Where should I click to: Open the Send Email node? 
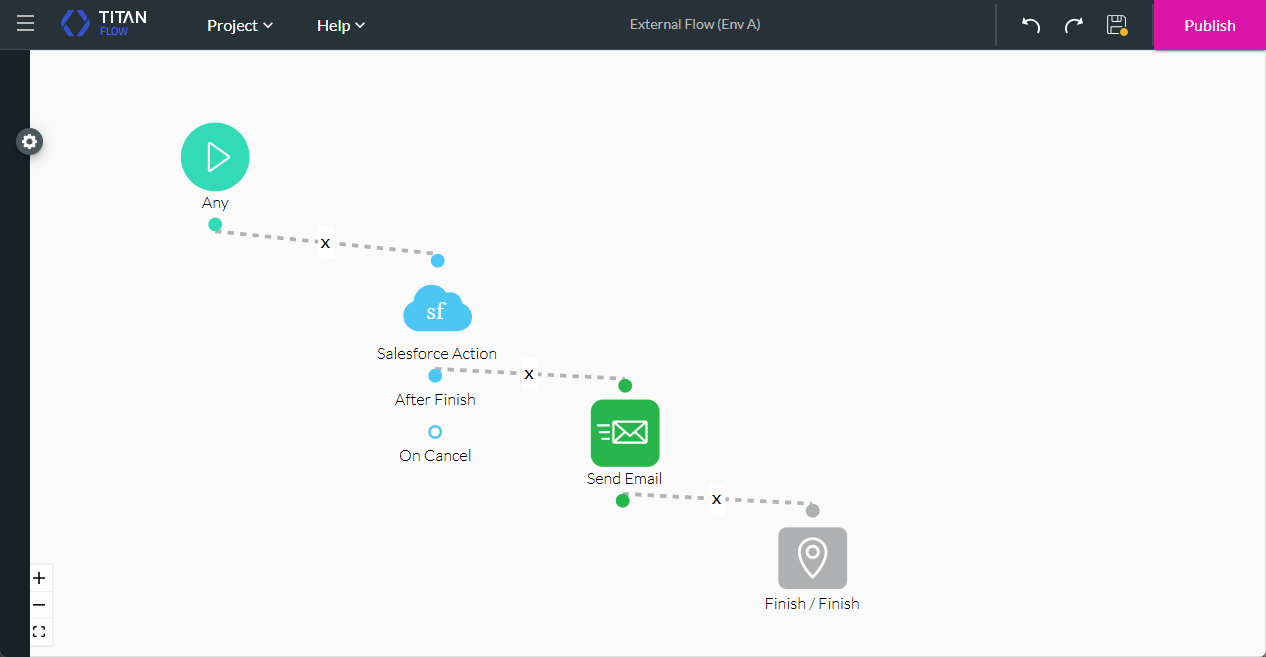[625, 433]
